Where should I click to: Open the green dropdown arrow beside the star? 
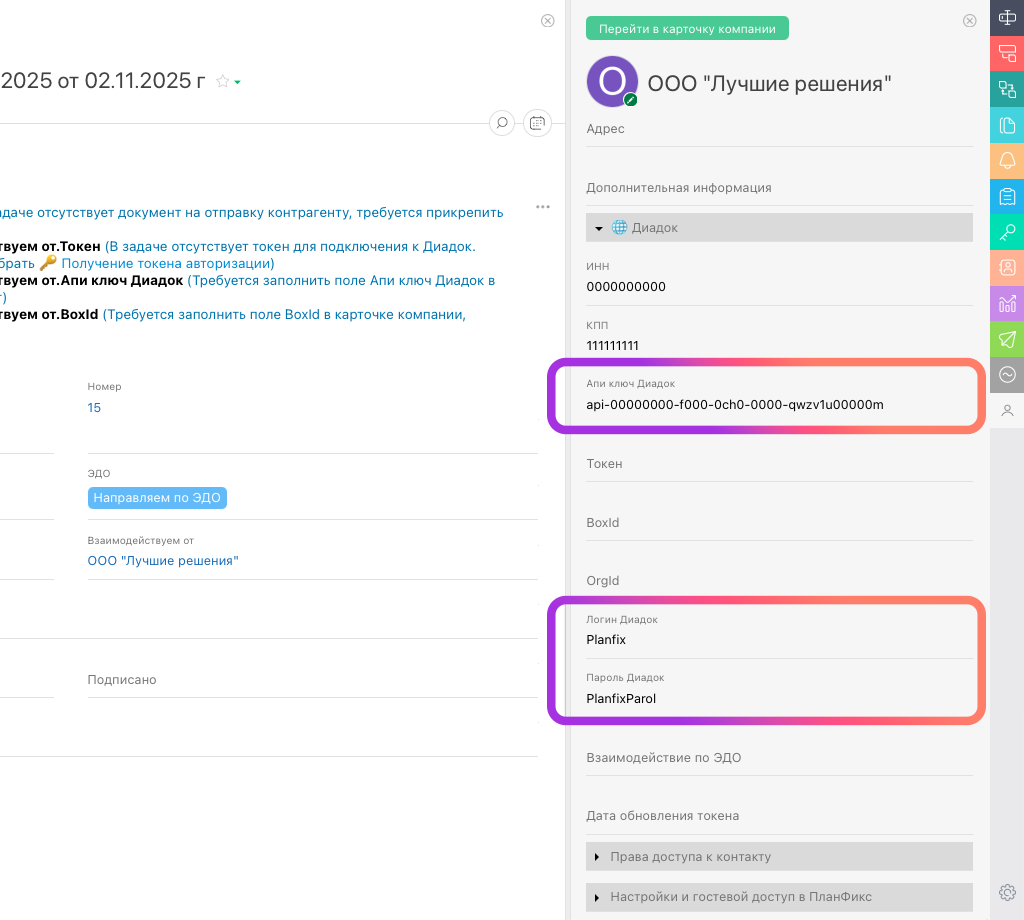coord(237,83)
